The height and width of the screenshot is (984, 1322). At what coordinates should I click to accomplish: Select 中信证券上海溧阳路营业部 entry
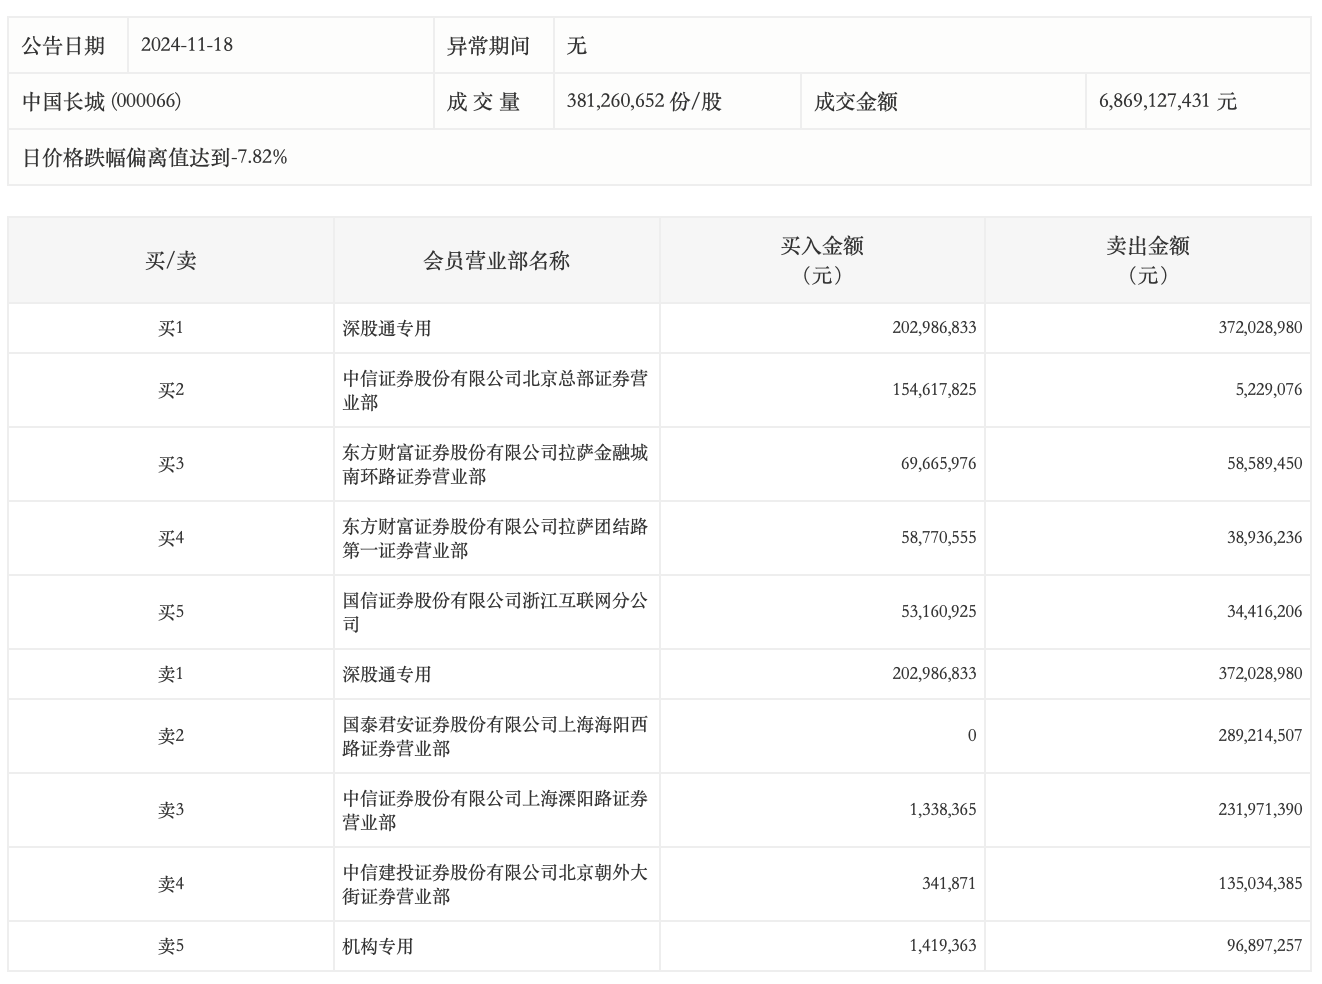495,810
